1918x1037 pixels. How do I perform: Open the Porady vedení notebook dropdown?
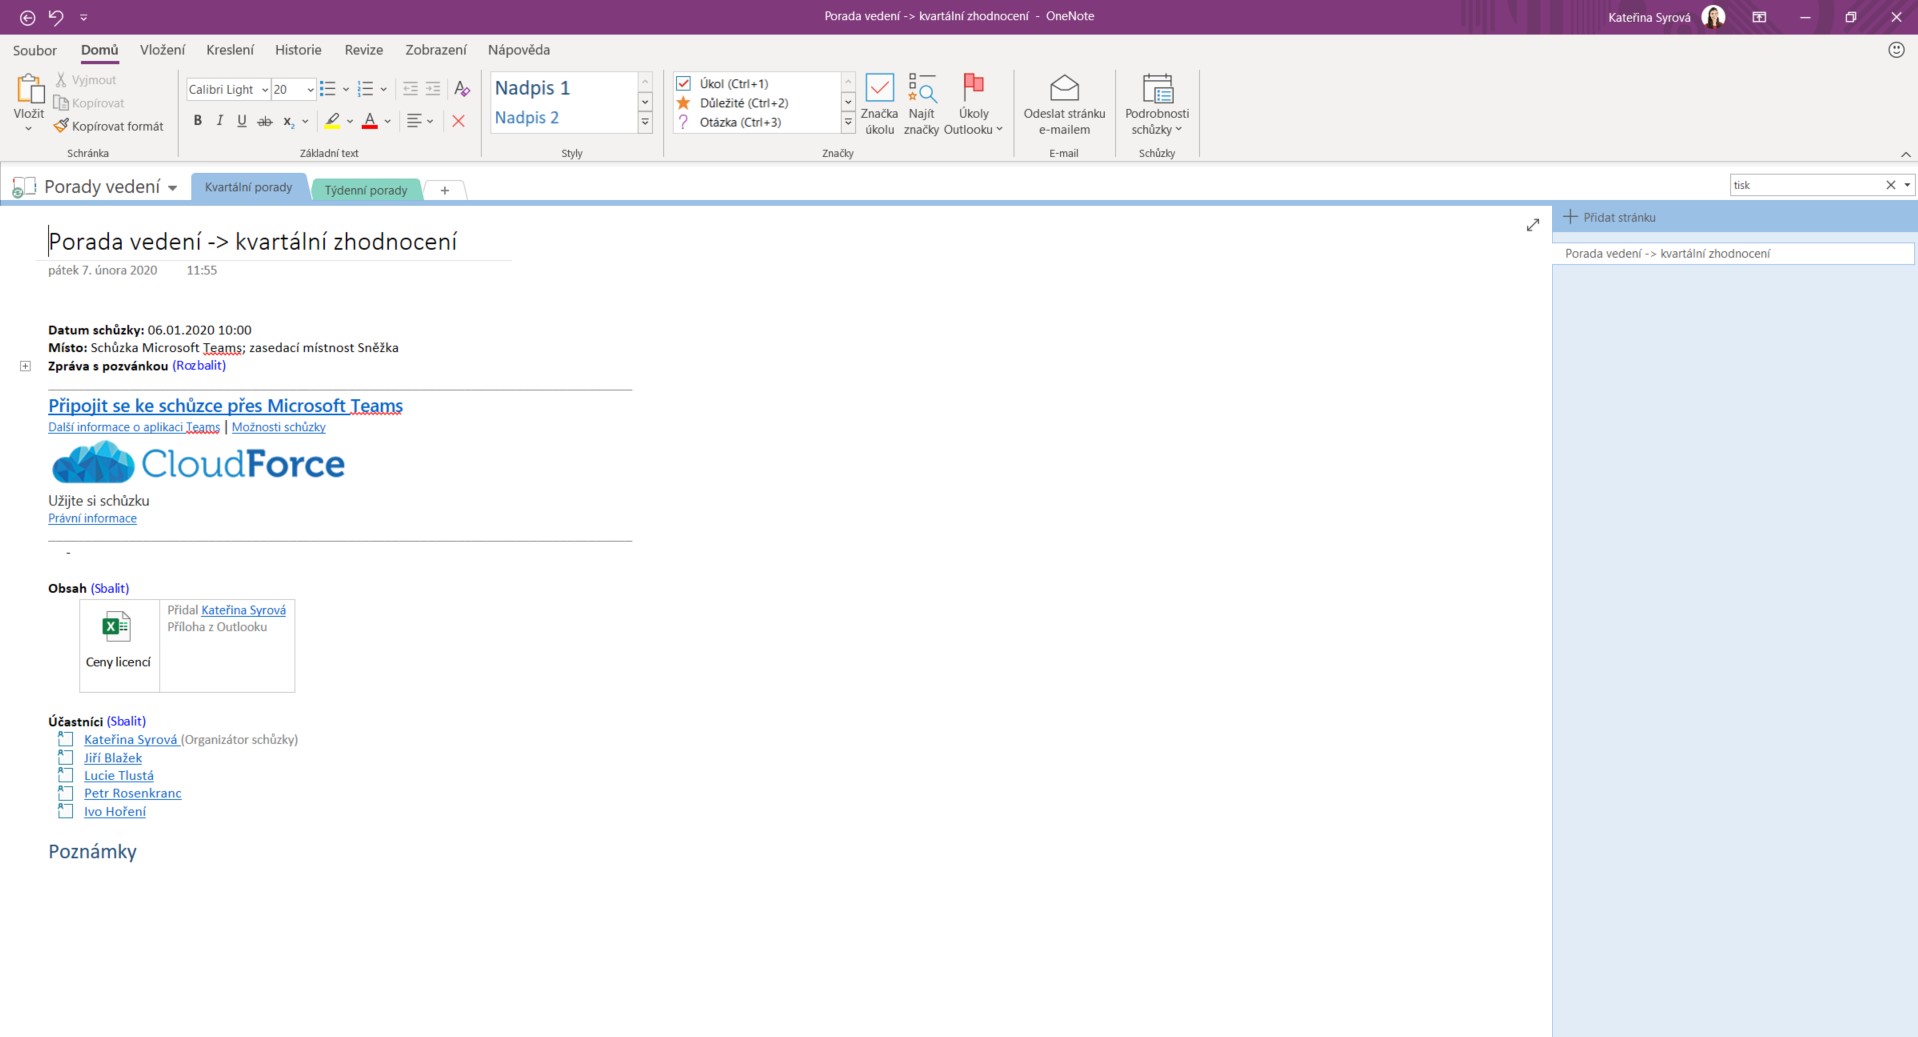tap(173, 188)
